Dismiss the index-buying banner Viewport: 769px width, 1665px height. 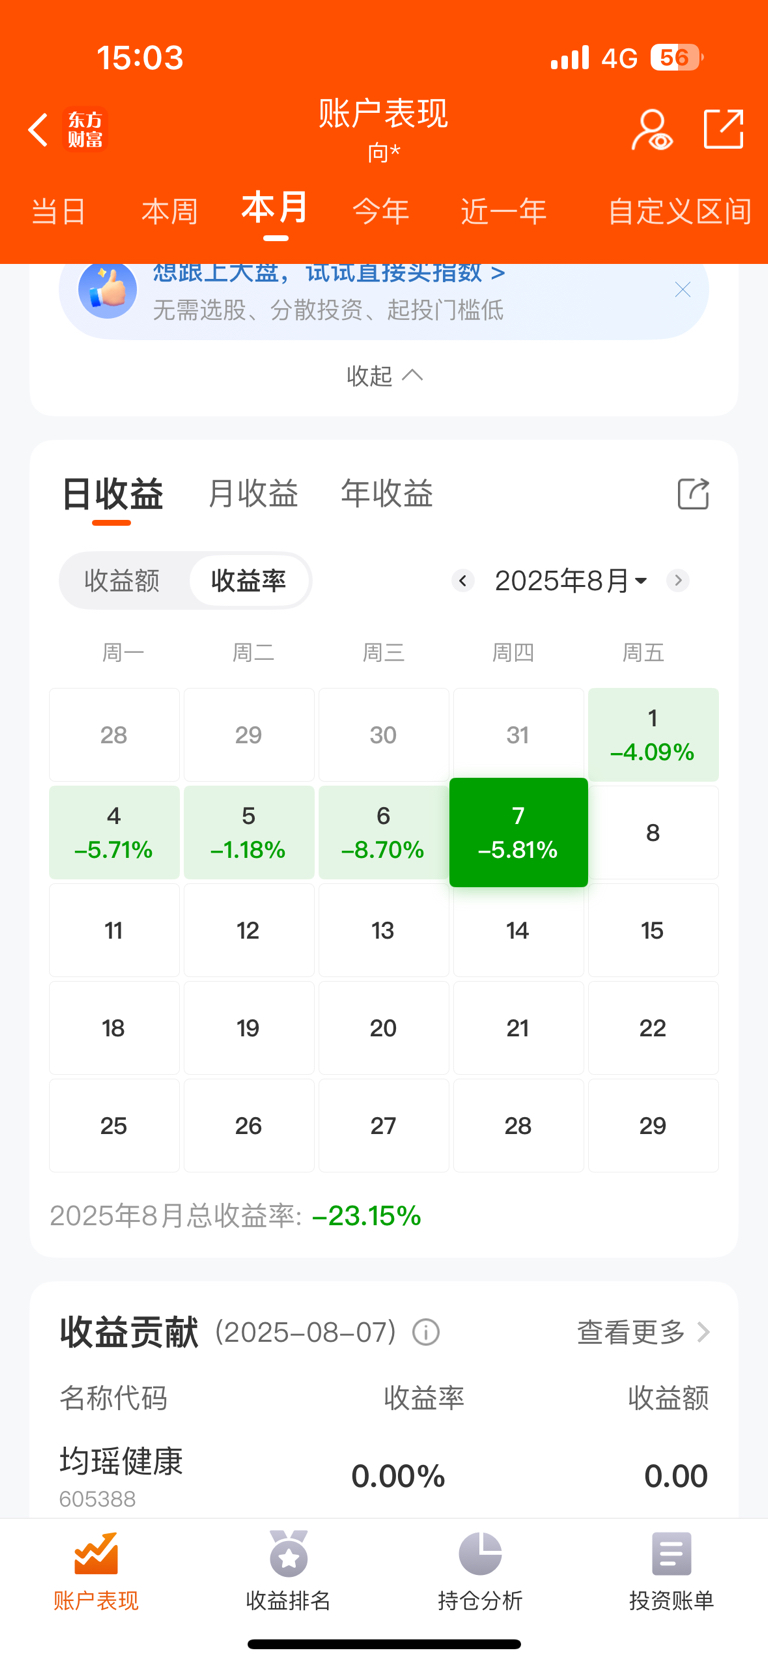point(683,290)
